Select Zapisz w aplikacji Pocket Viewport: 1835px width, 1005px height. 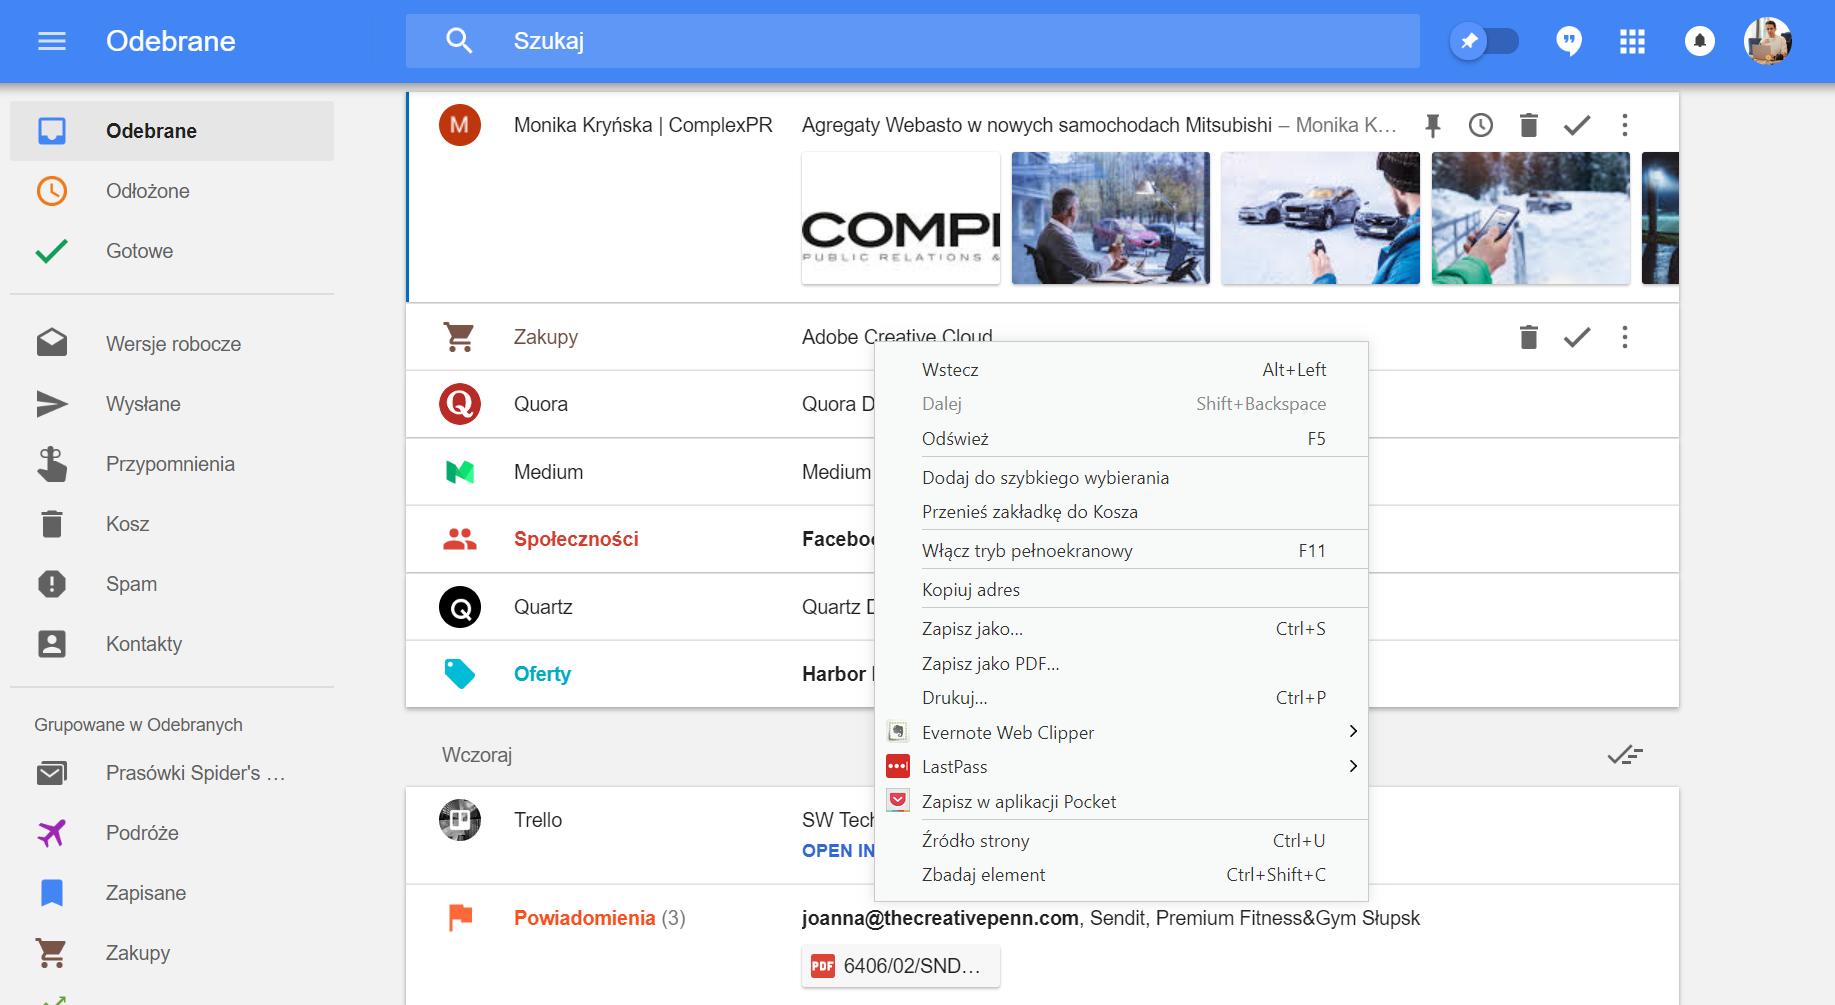click(1121, 802)
